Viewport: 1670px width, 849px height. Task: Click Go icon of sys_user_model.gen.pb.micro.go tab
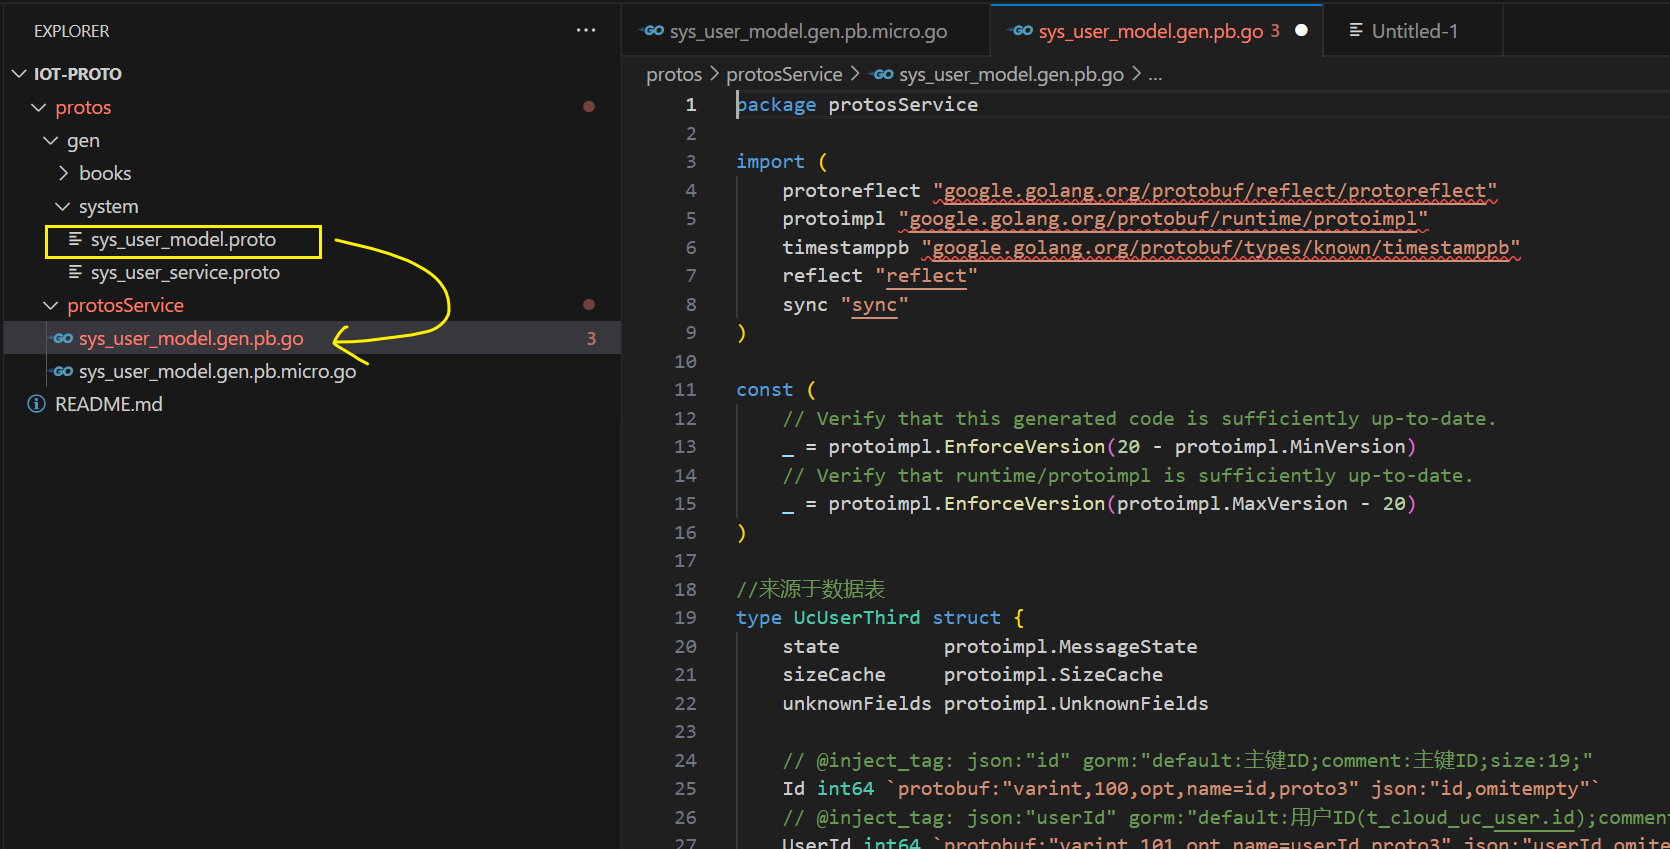tap(653, 31)
